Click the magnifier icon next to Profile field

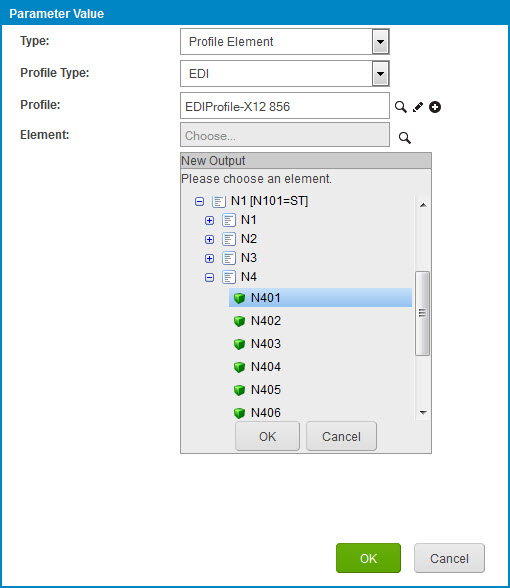tap(400, 107)
